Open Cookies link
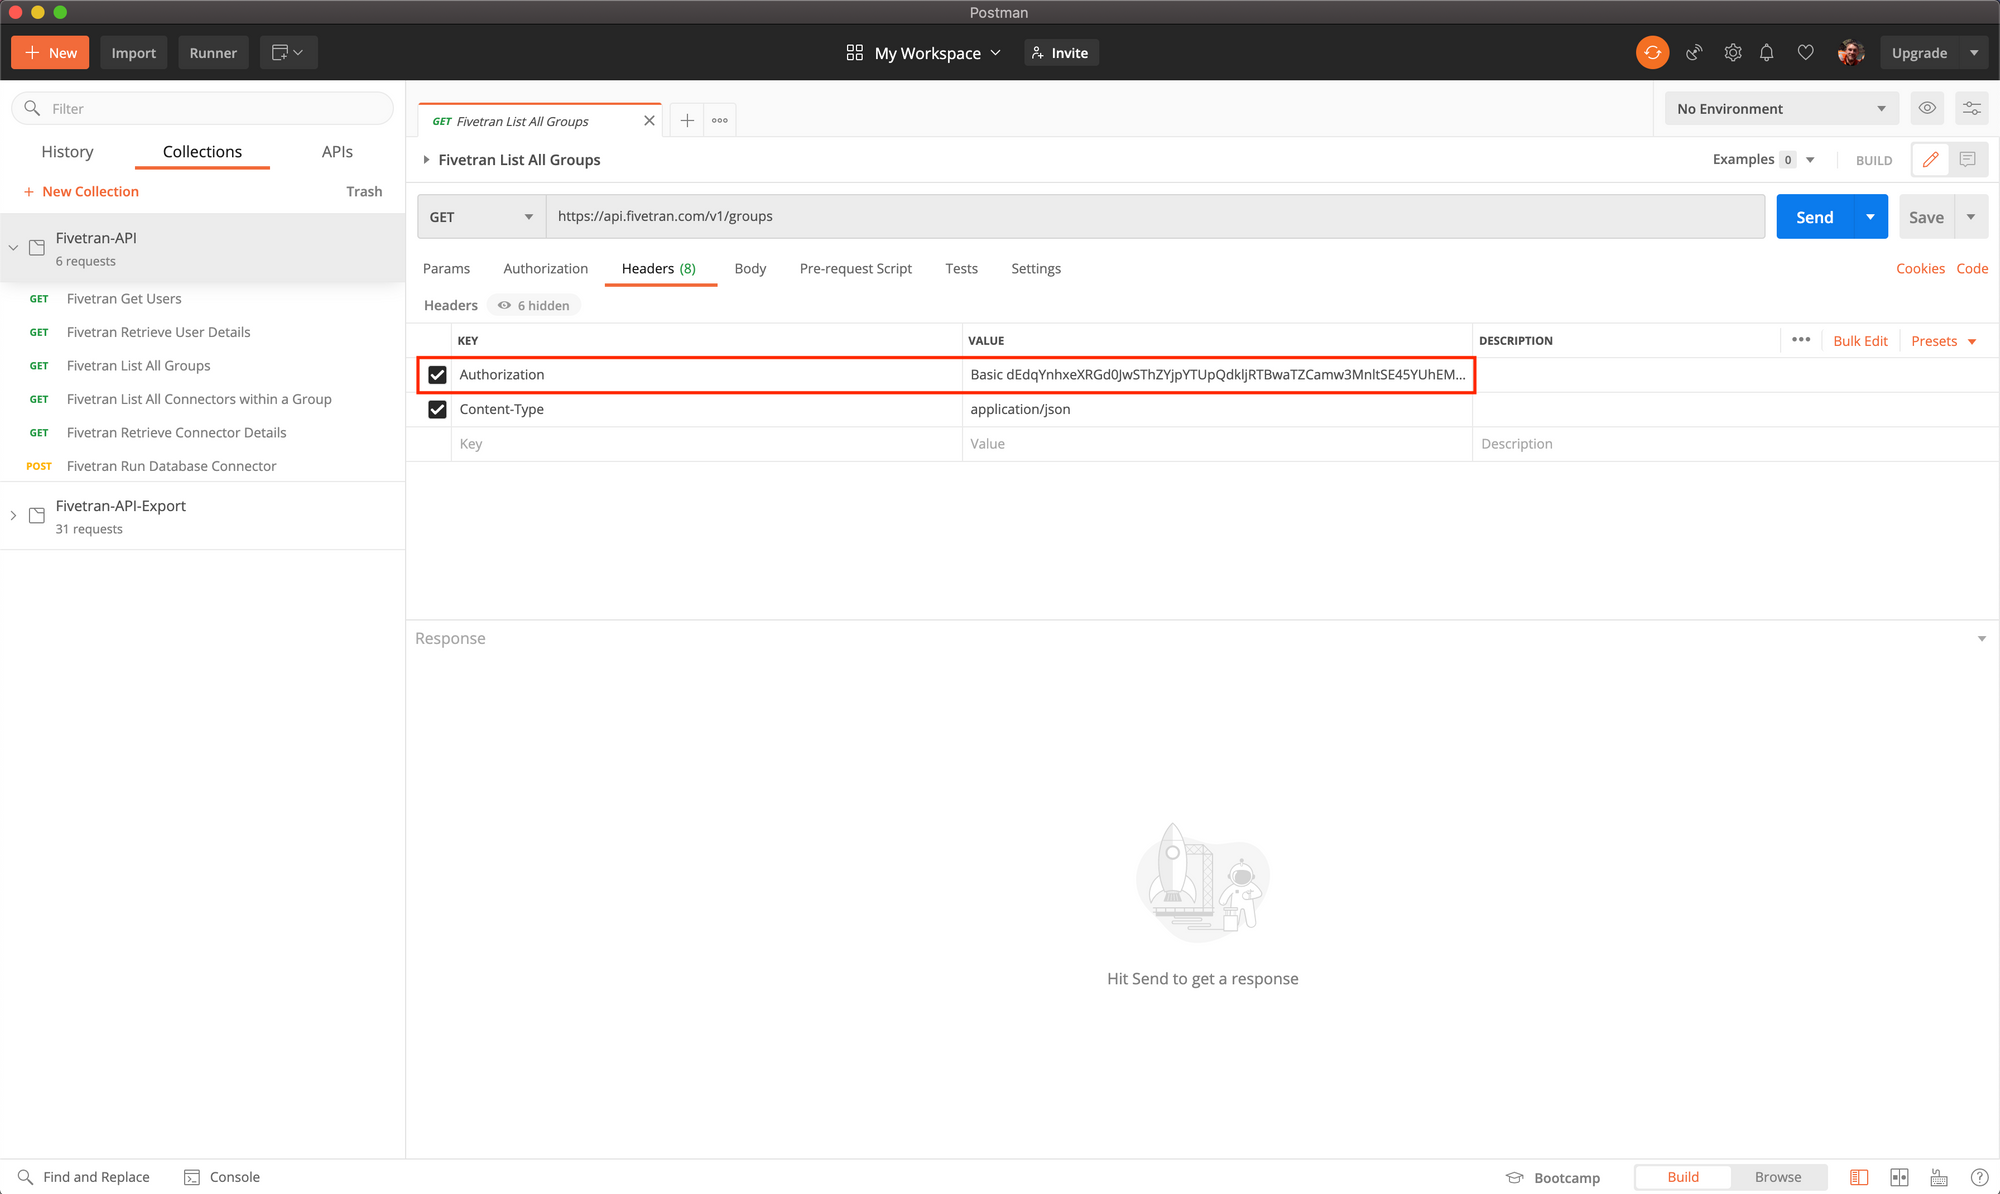 [x=1920, y=269]
